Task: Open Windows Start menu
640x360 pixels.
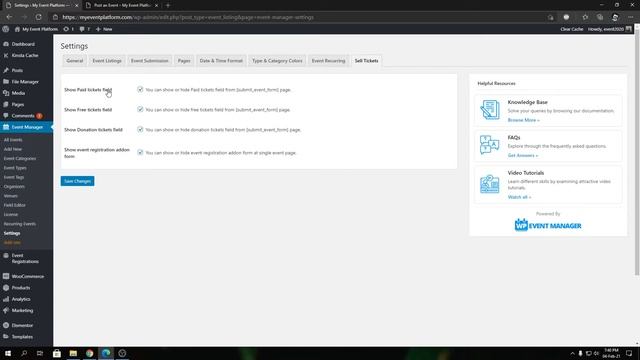Action: coord(8,353)
